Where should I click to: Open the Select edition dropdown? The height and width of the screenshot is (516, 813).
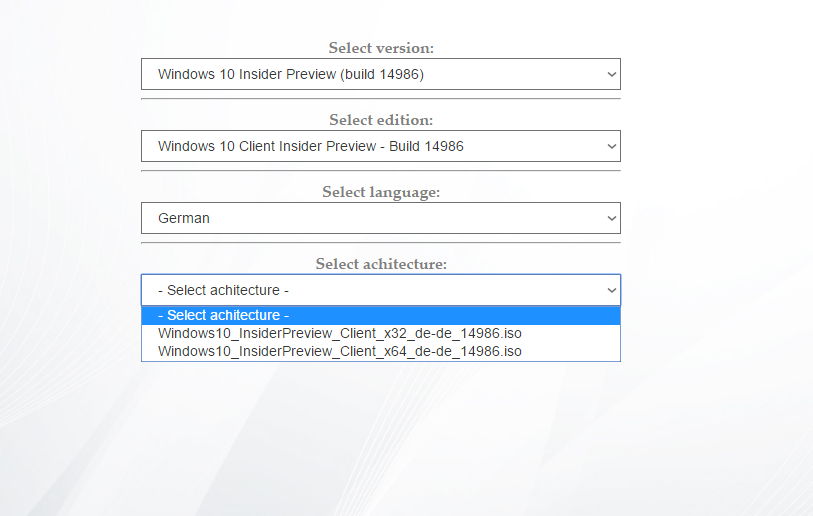(x=381, y=146)
